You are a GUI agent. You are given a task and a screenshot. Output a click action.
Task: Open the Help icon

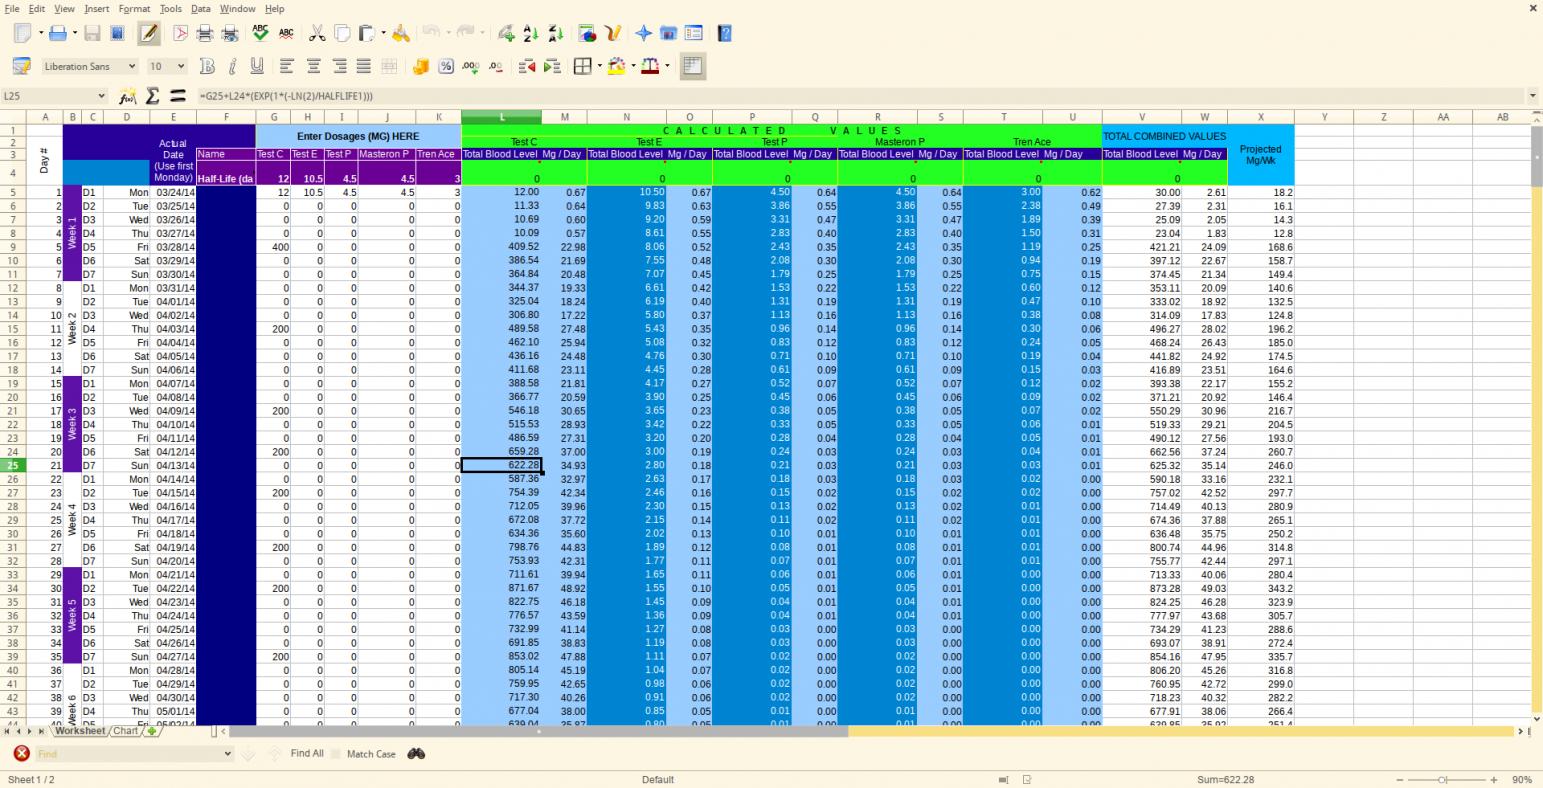coord(725,33)
